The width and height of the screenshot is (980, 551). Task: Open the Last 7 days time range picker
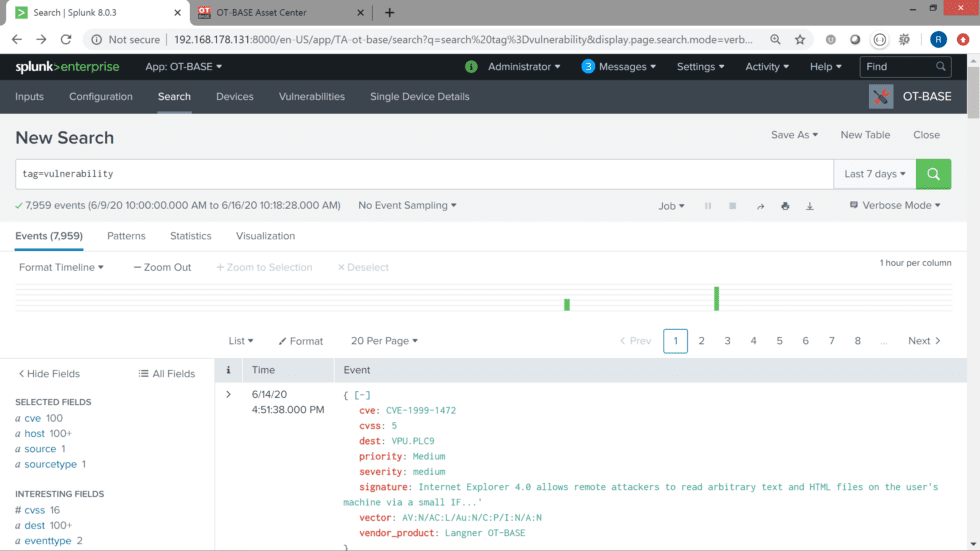[875, 174]
